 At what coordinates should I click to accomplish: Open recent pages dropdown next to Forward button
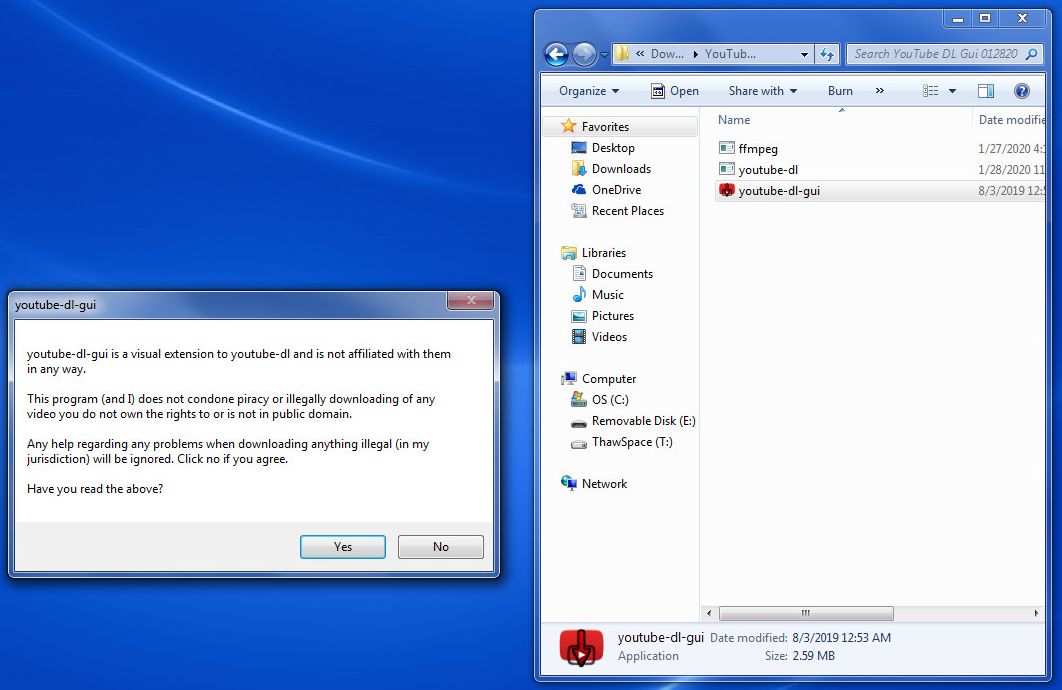pyautogui.click(x=604, y=55)
